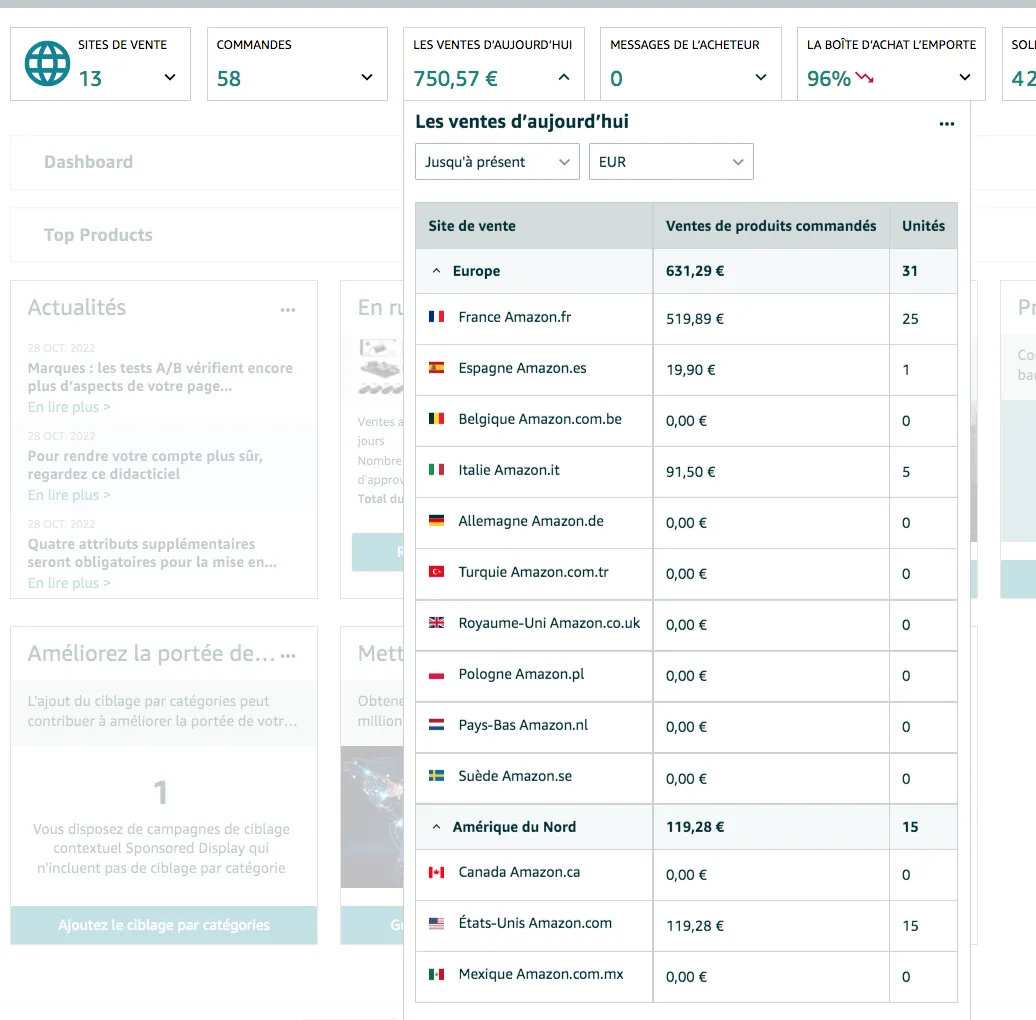Read more on the four attributes news
Screen dimensions: 1036x1020
coord(69,583)
